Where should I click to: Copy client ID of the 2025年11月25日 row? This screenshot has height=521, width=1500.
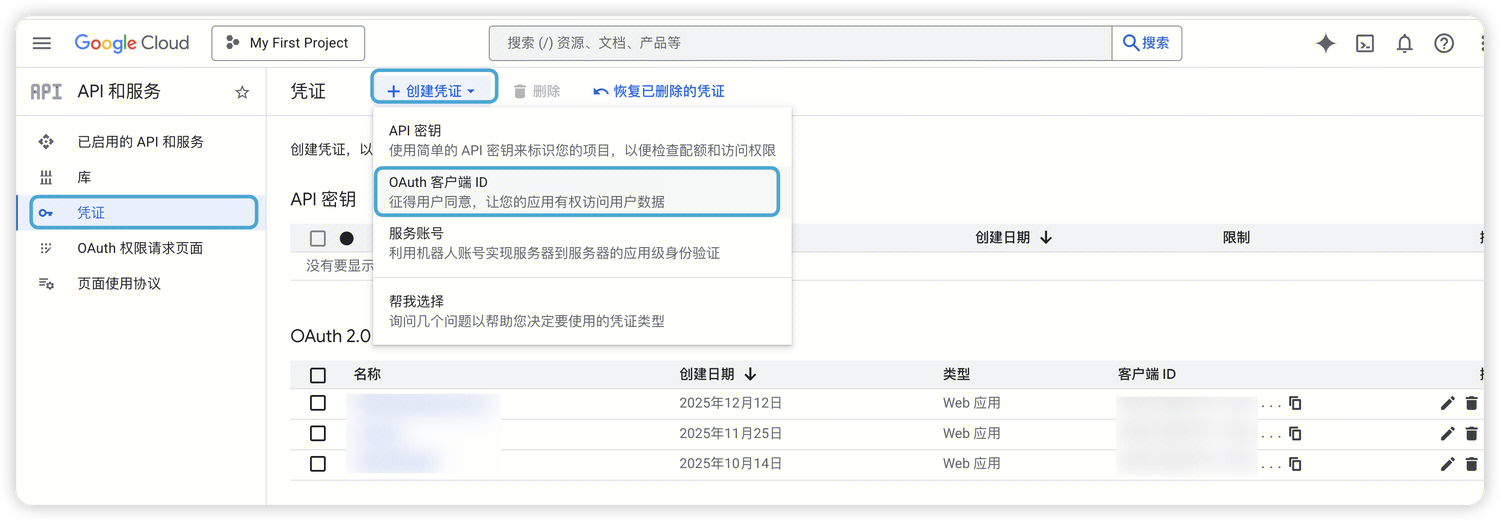[x=1295, y=433]
